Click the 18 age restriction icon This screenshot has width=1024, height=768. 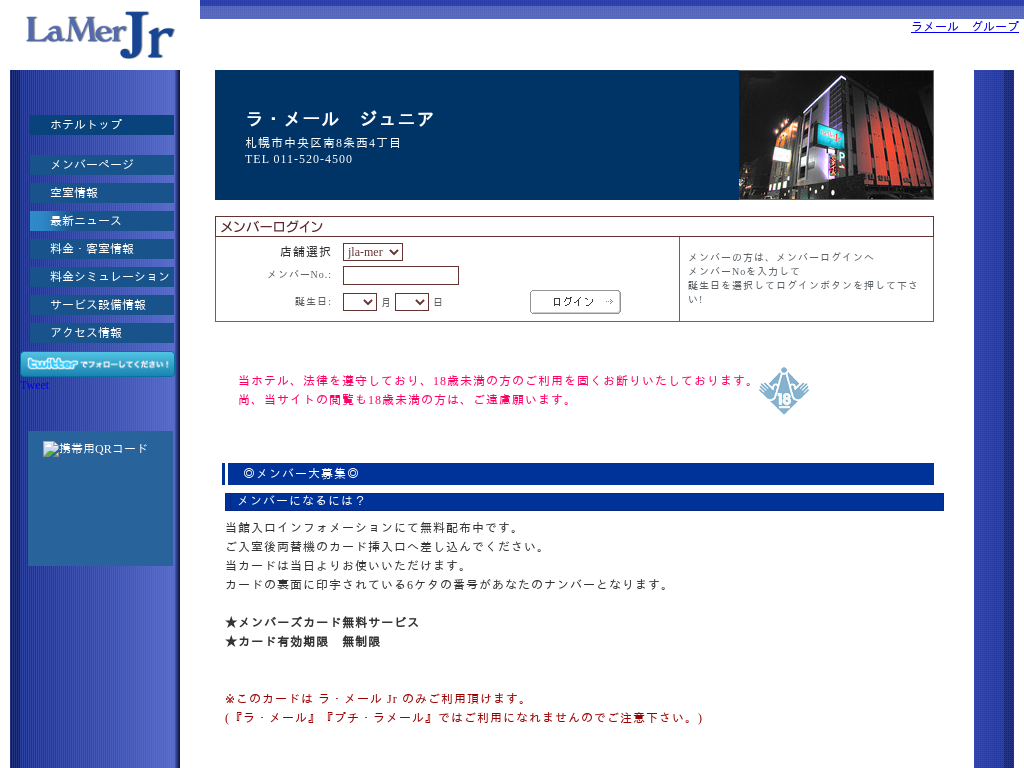point(783,391)
